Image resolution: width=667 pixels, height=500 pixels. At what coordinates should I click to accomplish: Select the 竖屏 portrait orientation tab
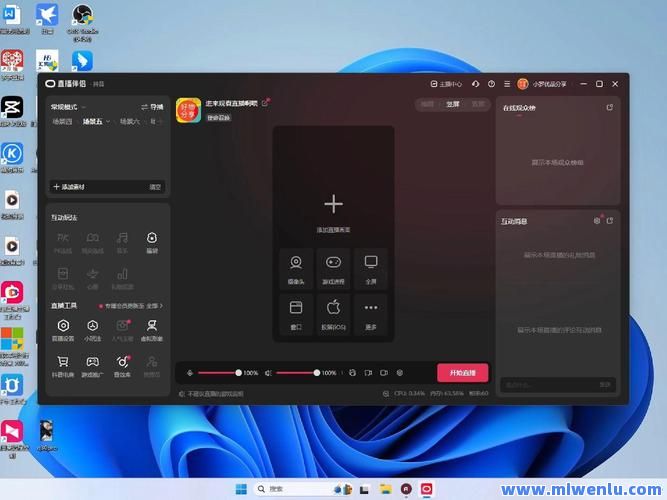click(x=453, y=104)
